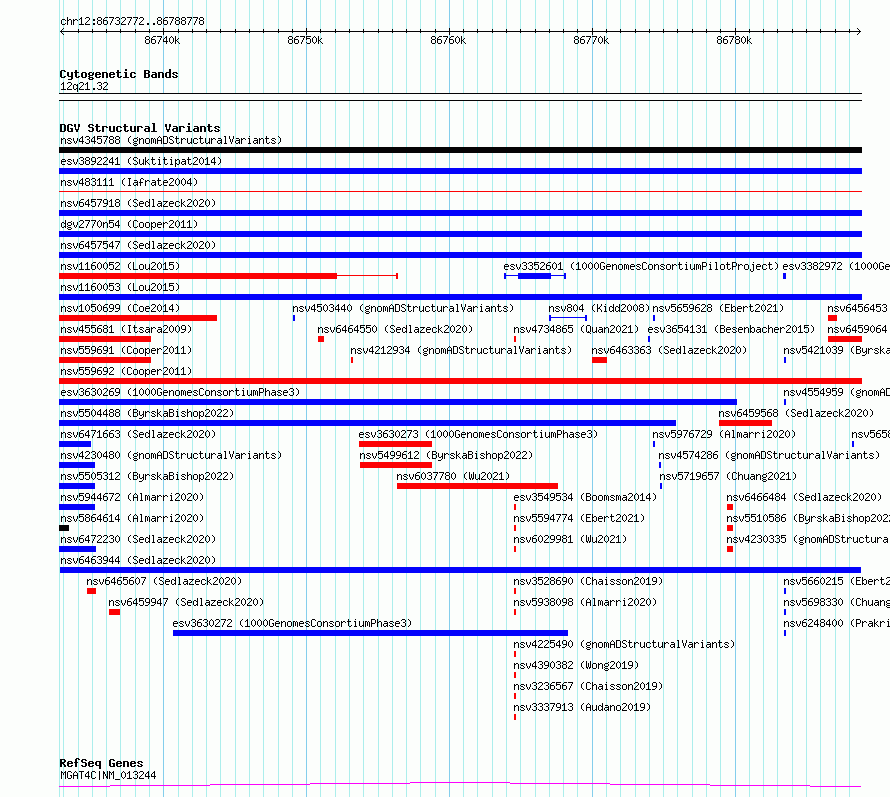890x797 pixels.
Task: Select the nsv1160053 (Lou2015) label
Action: pyautogui.click(x=120, y=287)
